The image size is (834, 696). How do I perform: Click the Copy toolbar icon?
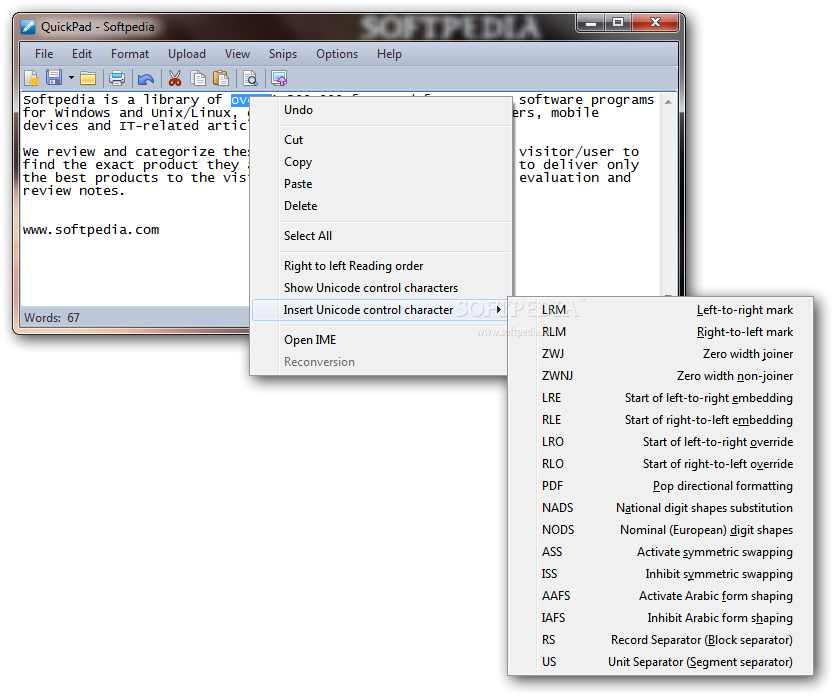click(198, 79)
